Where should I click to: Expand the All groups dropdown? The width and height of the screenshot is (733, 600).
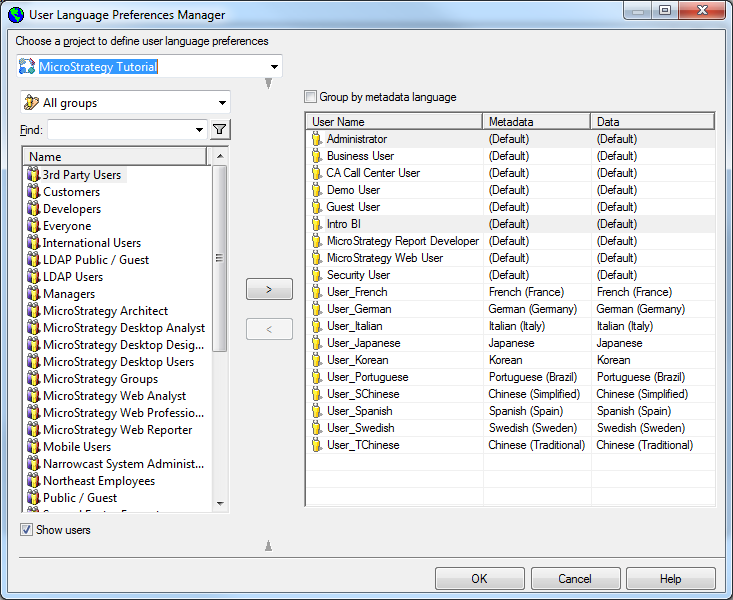coord(222,103)
